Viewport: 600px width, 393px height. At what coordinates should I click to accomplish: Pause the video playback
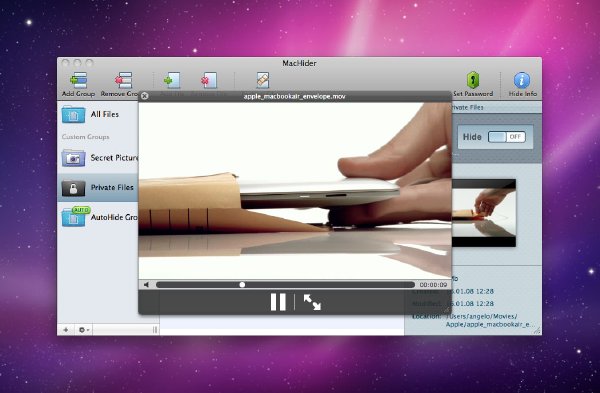tap(278, 302)
